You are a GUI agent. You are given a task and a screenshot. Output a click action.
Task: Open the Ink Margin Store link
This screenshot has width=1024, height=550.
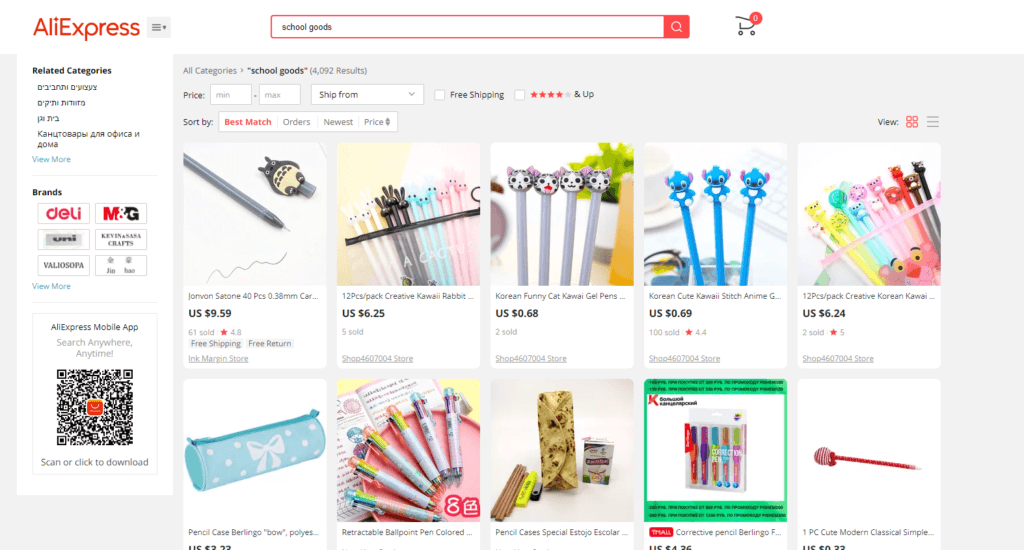[218, 359]
